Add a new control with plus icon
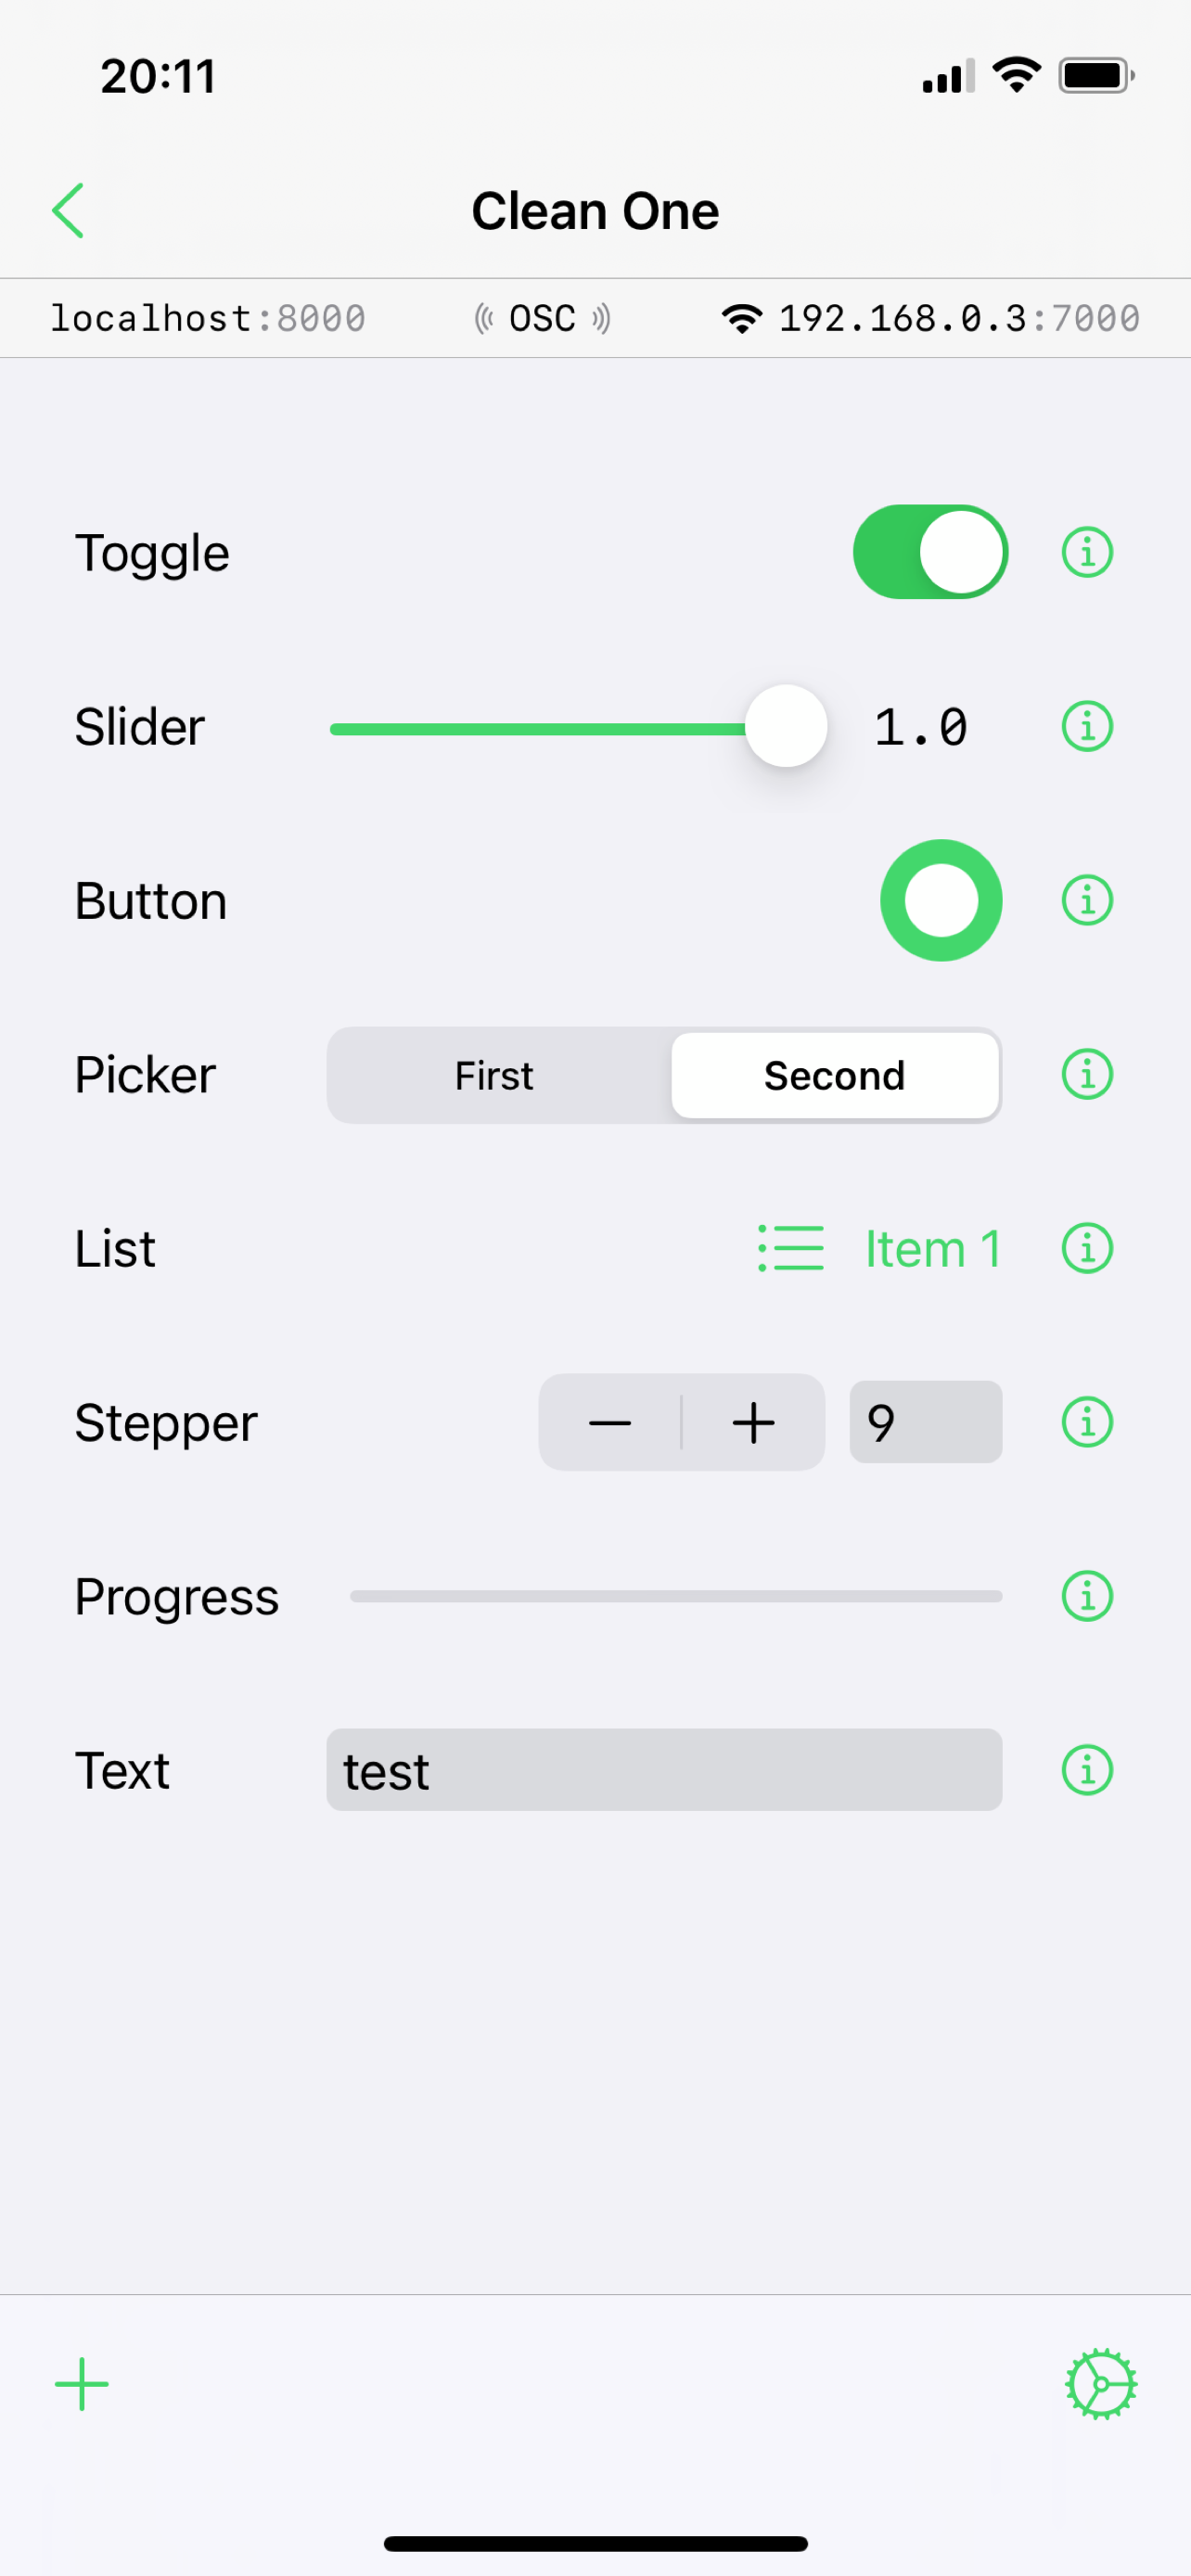 [x=82, y=2385]
